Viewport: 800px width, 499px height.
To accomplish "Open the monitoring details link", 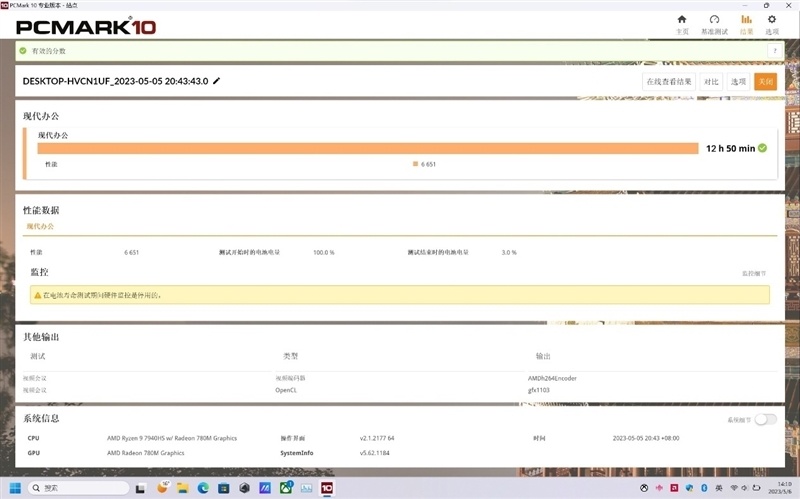I will 754,273.
